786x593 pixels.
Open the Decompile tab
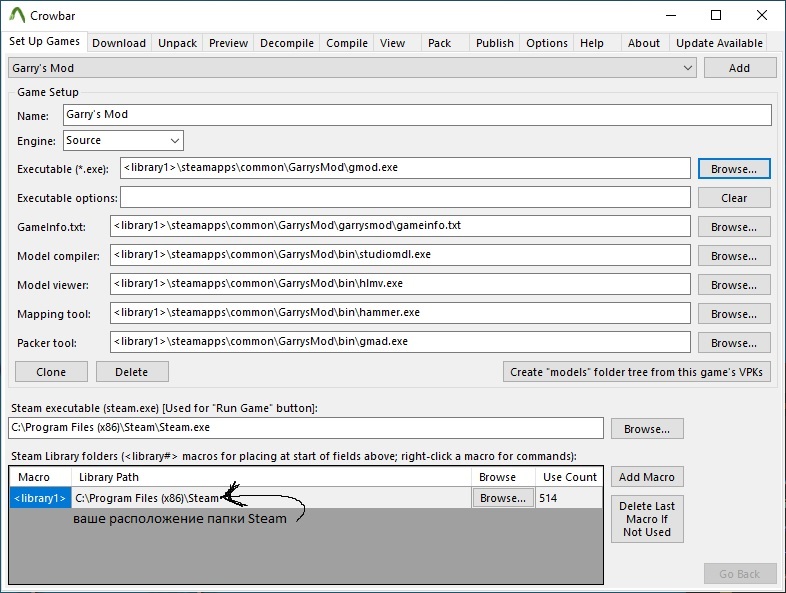coord(287,43)
